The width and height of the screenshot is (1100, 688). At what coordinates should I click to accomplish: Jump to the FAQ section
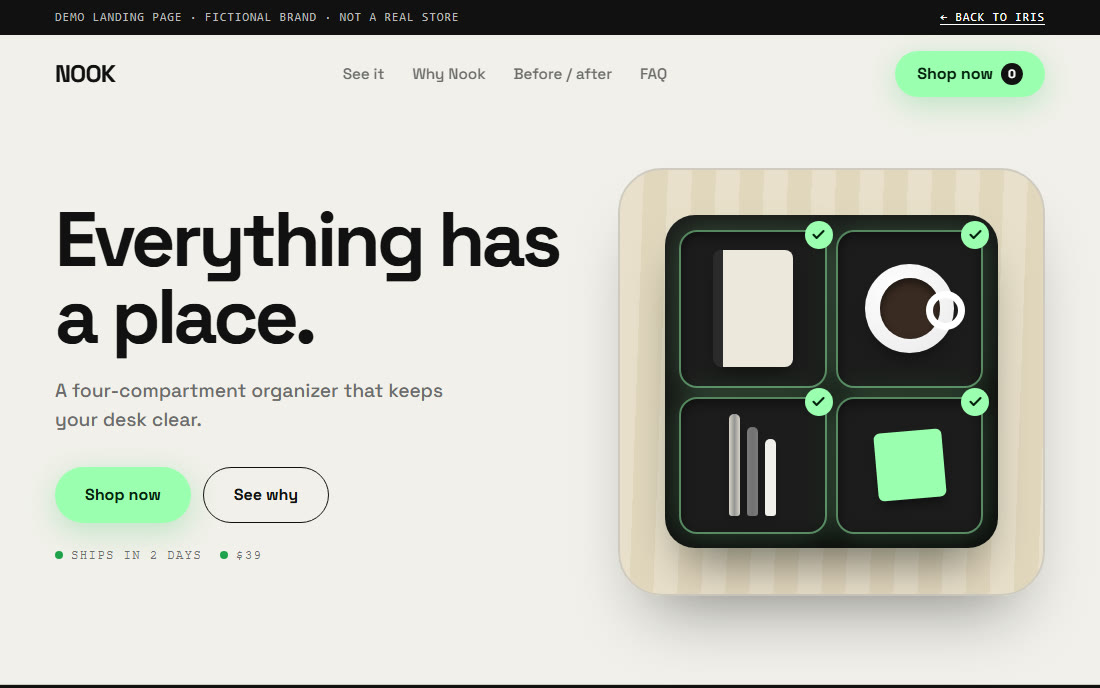click(x=652, y=74)
